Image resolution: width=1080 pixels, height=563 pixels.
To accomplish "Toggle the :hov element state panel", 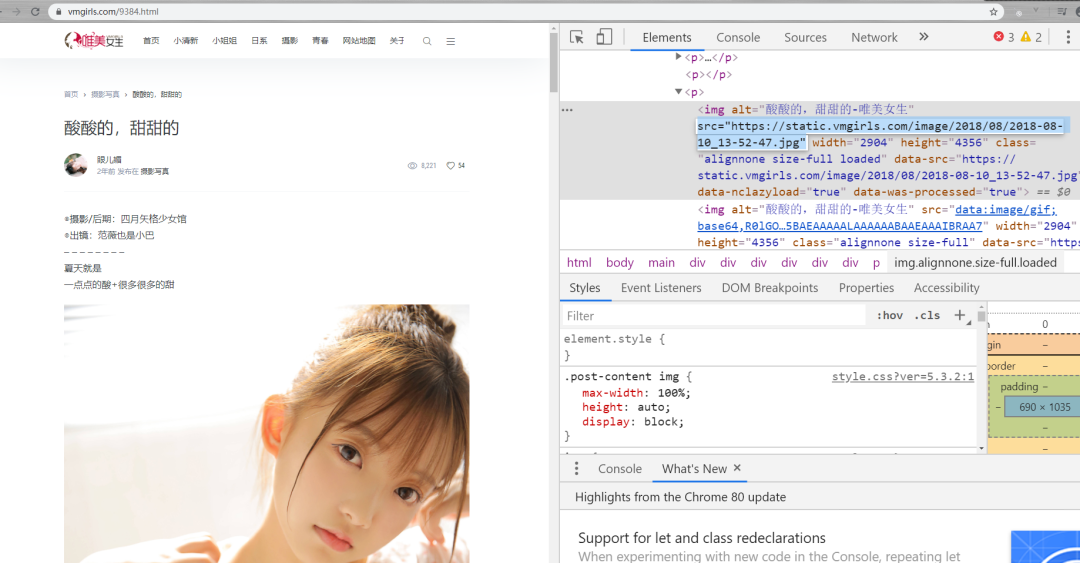I will [x=889, y=316].
